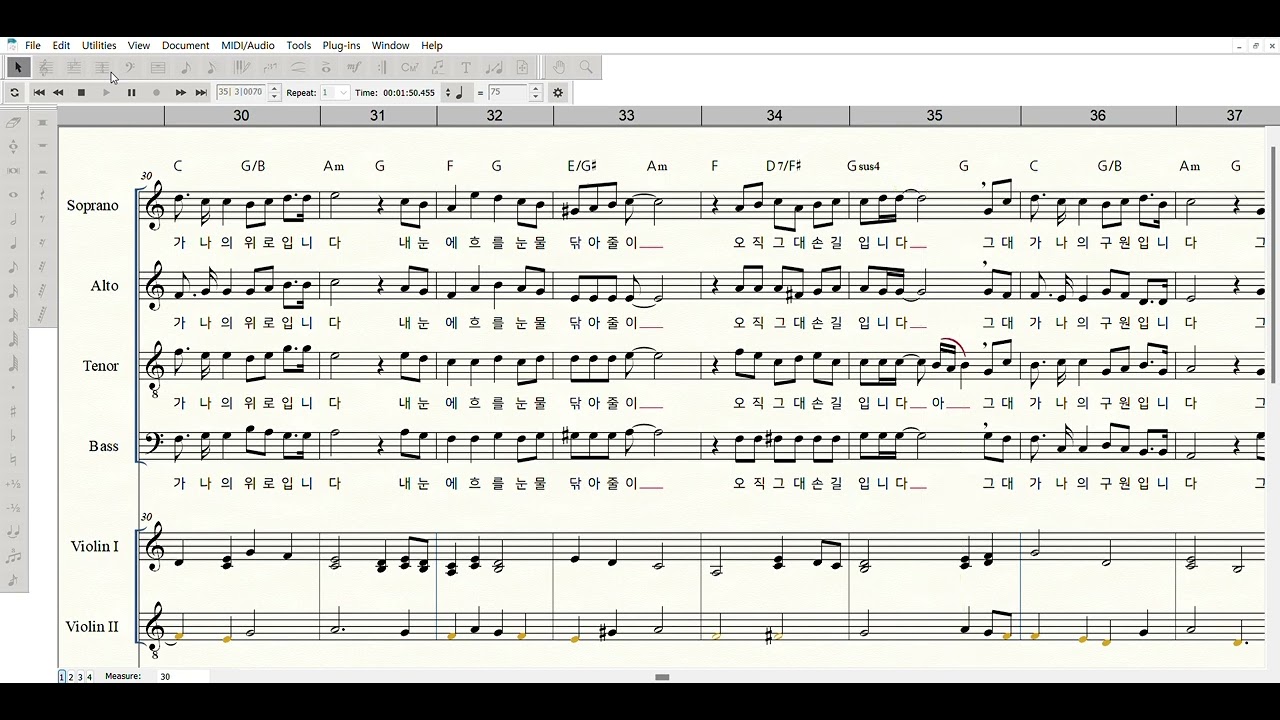The image size is (1280, 720).
Task: Select the Smart Shape slur tool
Action: tap(297, 67)
